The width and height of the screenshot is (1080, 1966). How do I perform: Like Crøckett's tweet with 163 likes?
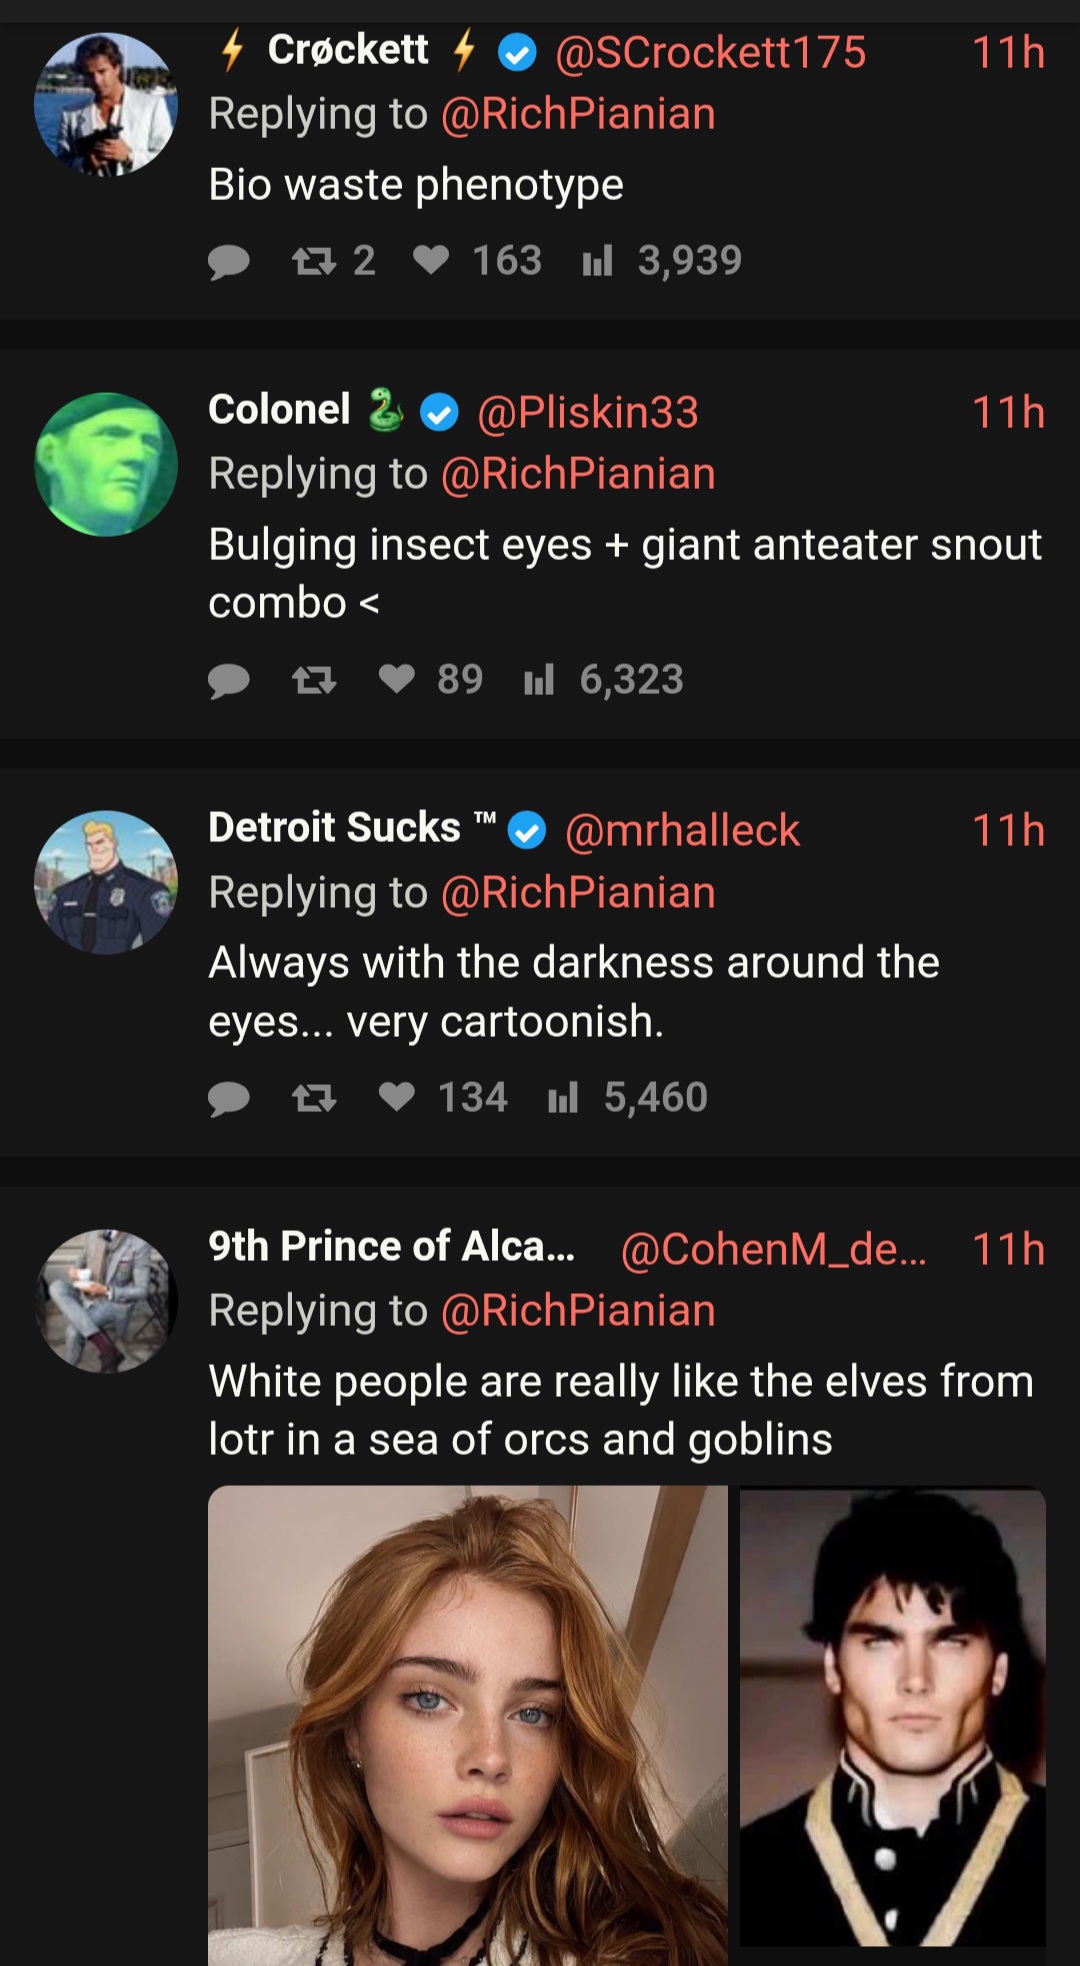pos(431,261)
